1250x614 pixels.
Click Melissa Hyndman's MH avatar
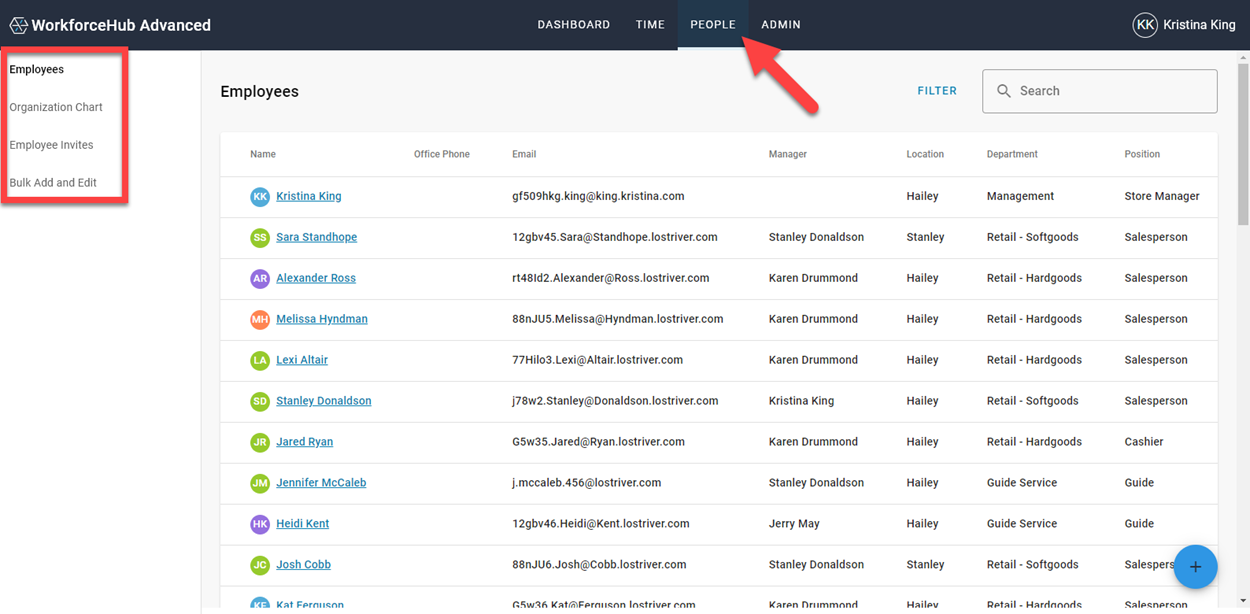(x=260, y=320)
